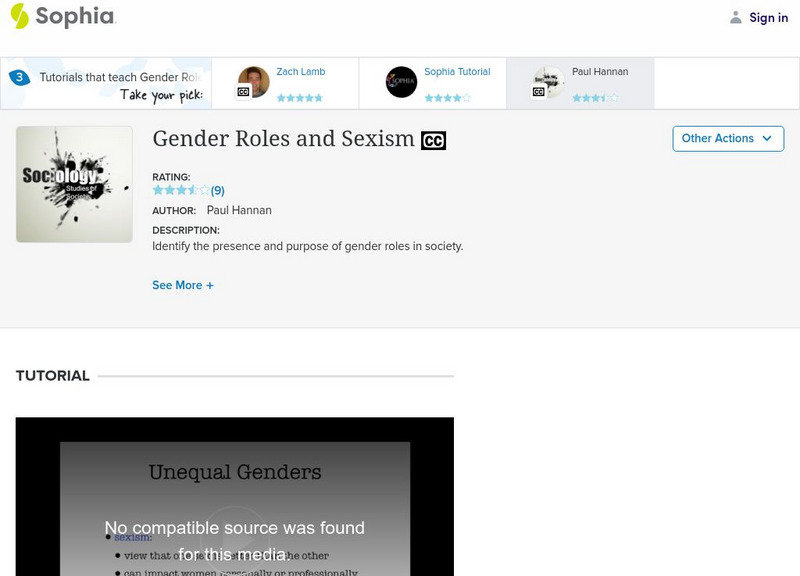Click the description text about gender roles
The image size is (800, 576).
(x=308, y=246)
